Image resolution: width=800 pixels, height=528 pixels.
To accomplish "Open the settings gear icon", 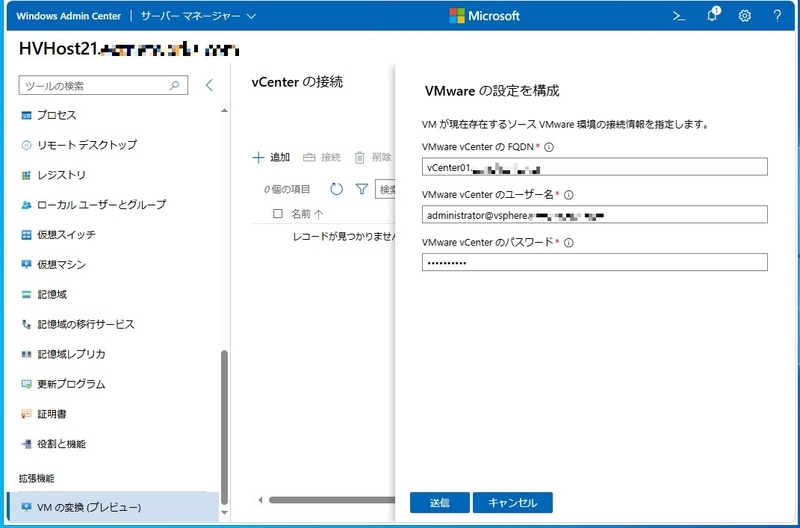I will tap(744, 16).
